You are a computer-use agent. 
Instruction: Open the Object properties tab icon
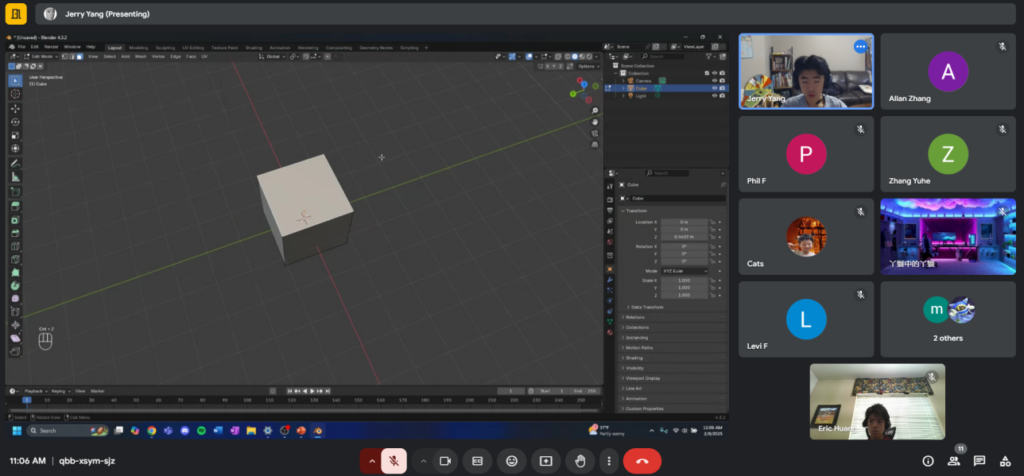click(x=610, y=268)
